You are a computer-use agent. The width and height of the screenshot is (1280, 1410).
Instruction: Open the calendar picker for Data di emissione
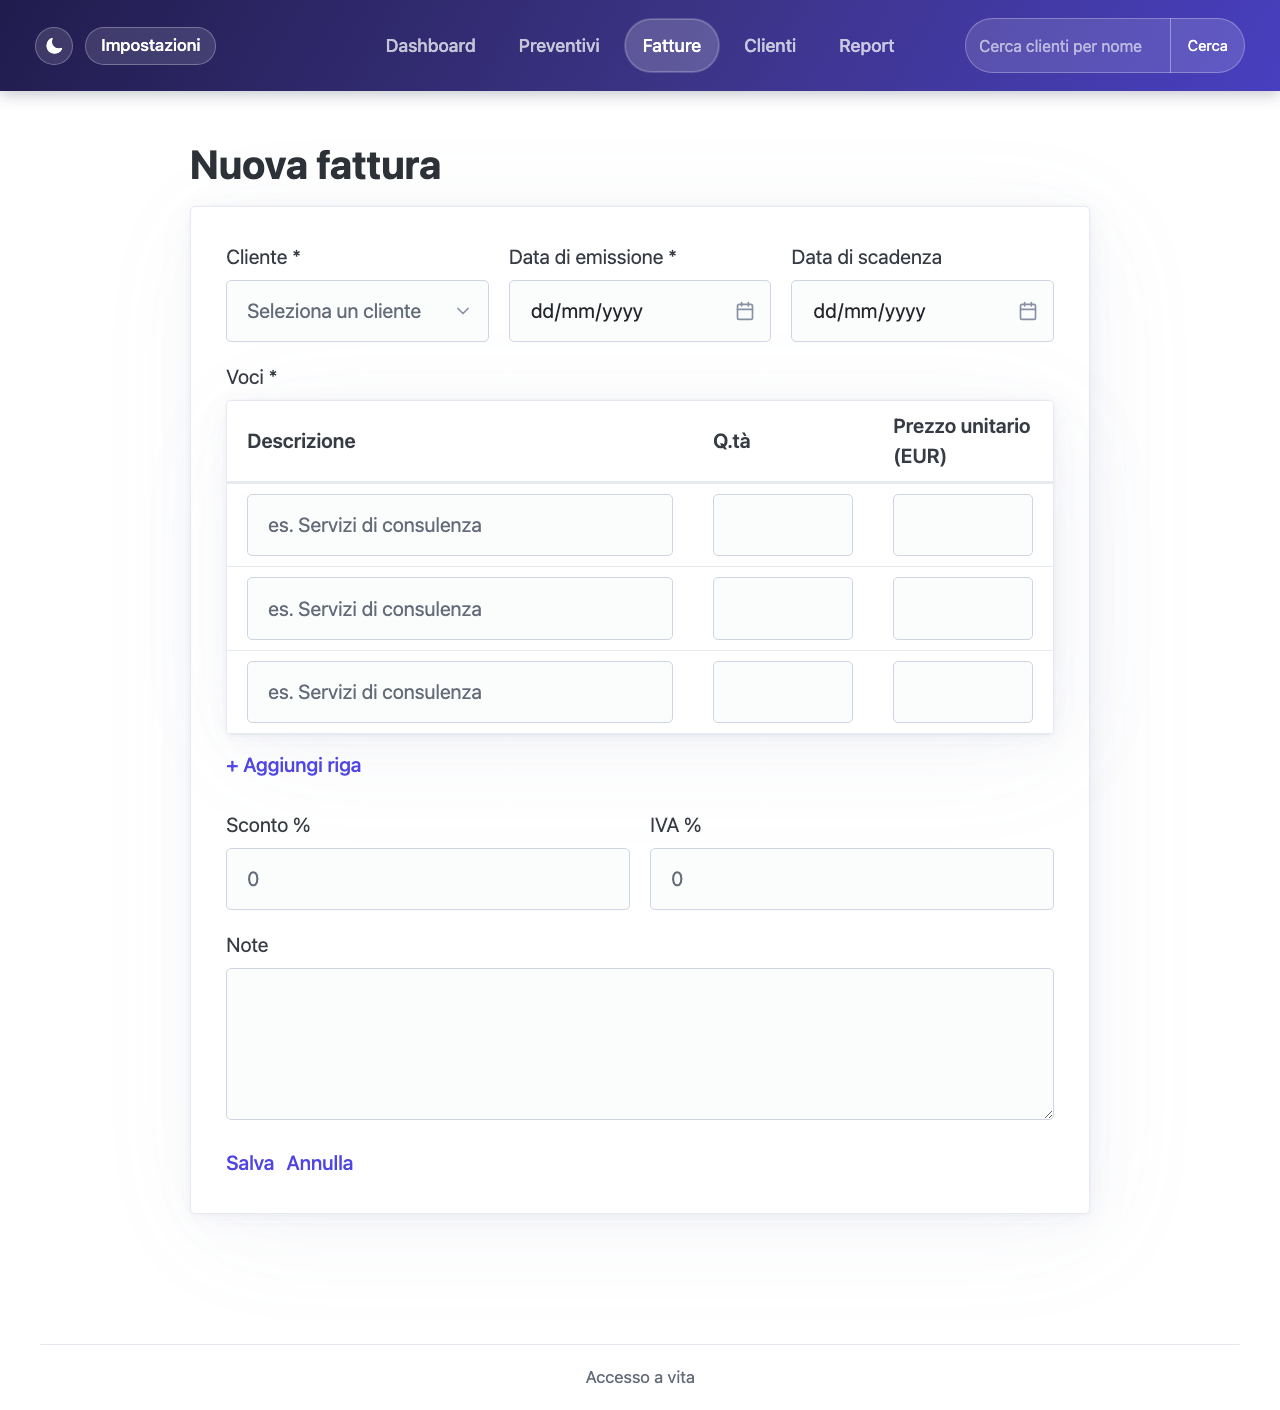tap(745, 311)
